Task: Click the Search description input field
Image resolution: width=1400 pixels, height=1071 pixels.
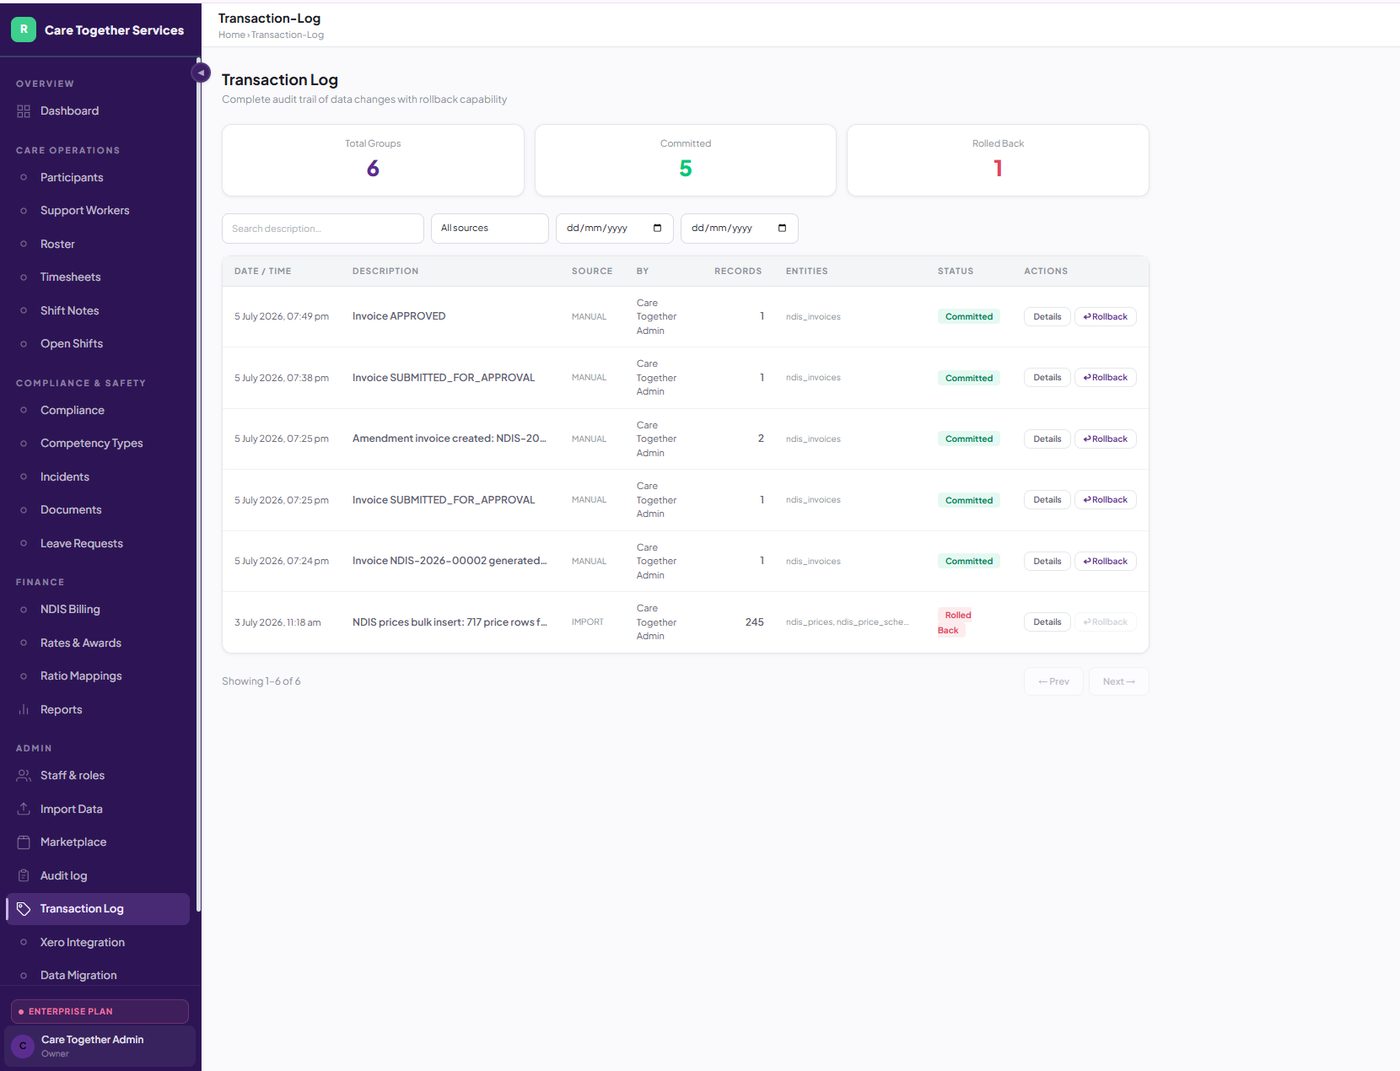Action: coord(323,228)
